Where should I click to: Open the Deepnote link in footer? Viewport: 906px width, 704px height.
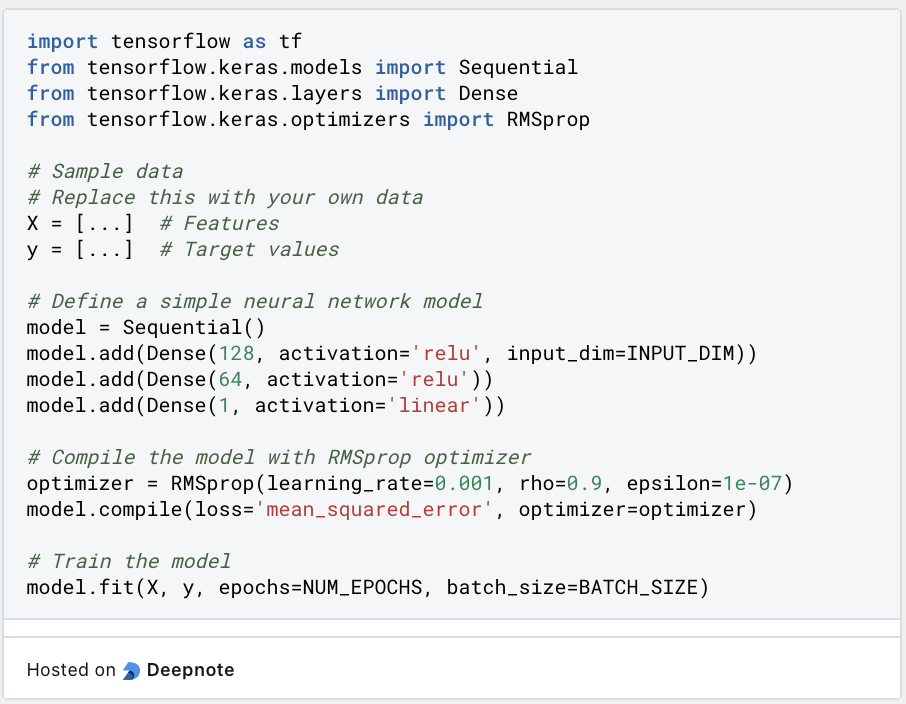190,670
